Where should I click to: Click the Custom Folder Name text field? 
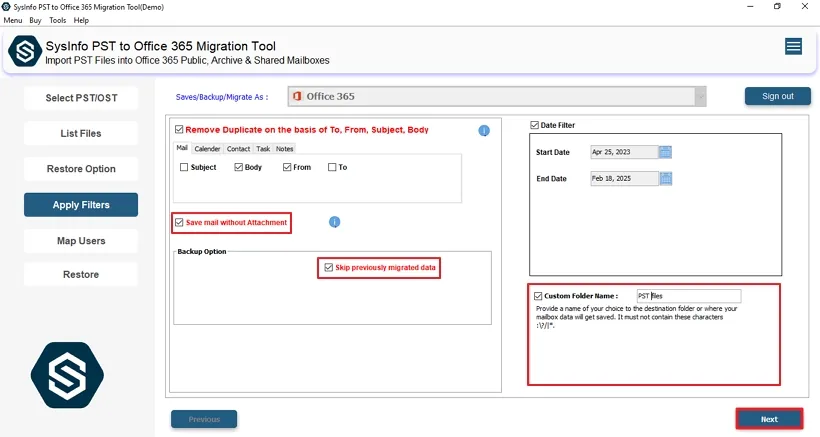(x=688, y=296)
